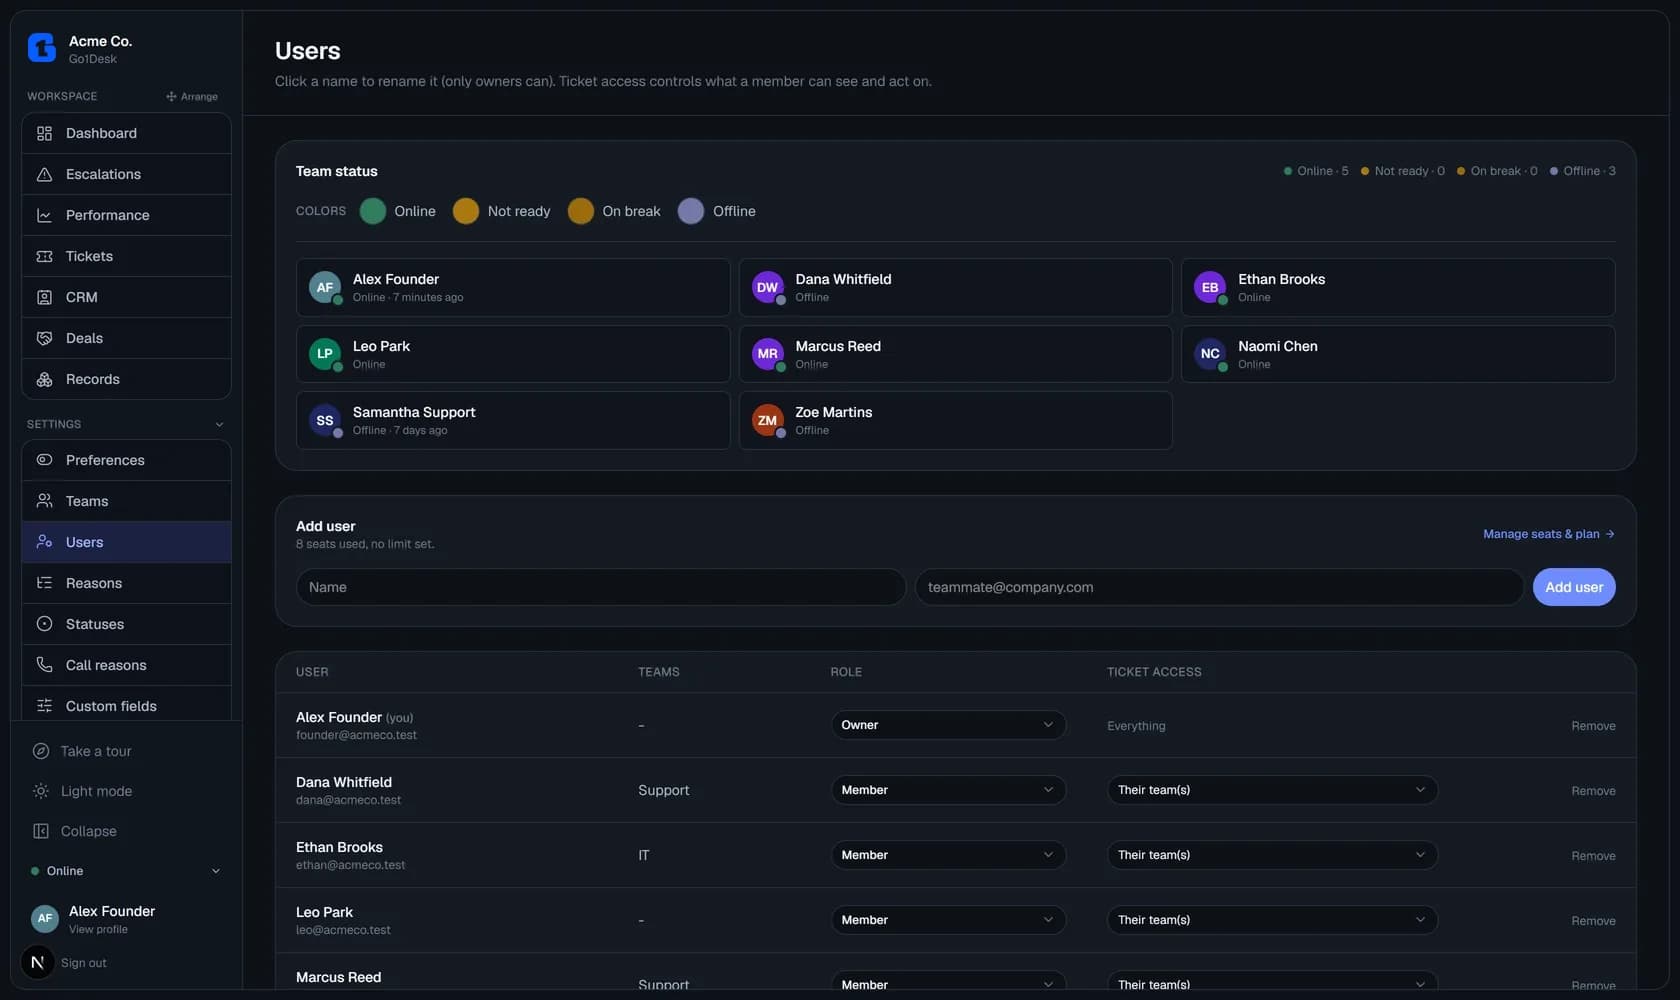
Task: Open Leo Park's ticket access dropdown
Action: pos(1272,920)
